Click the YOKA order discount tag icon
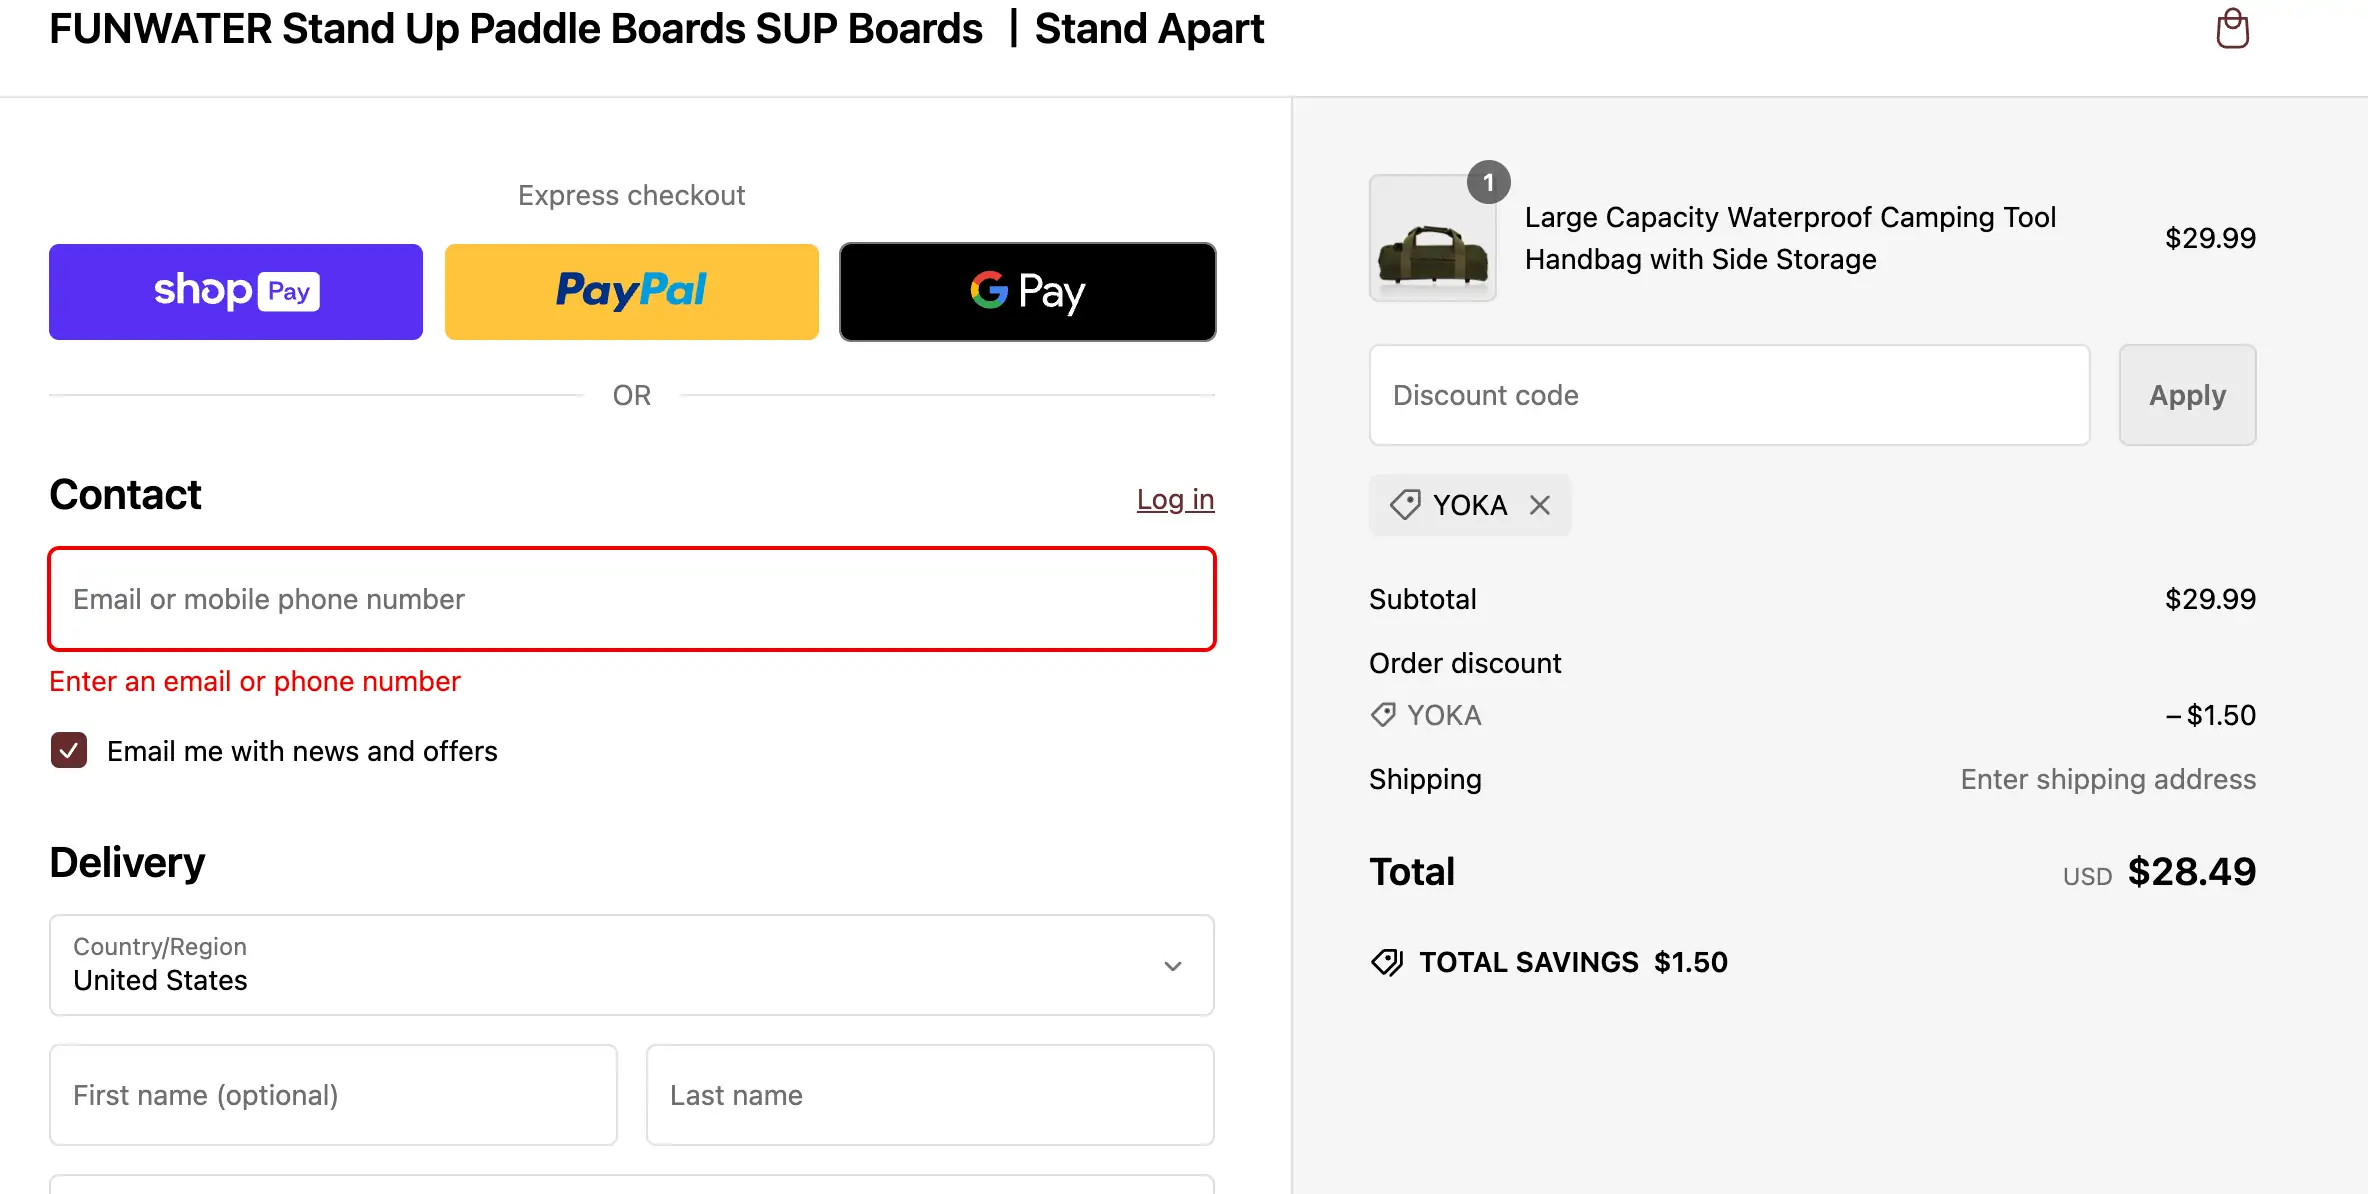 [x=1383, y=715]
